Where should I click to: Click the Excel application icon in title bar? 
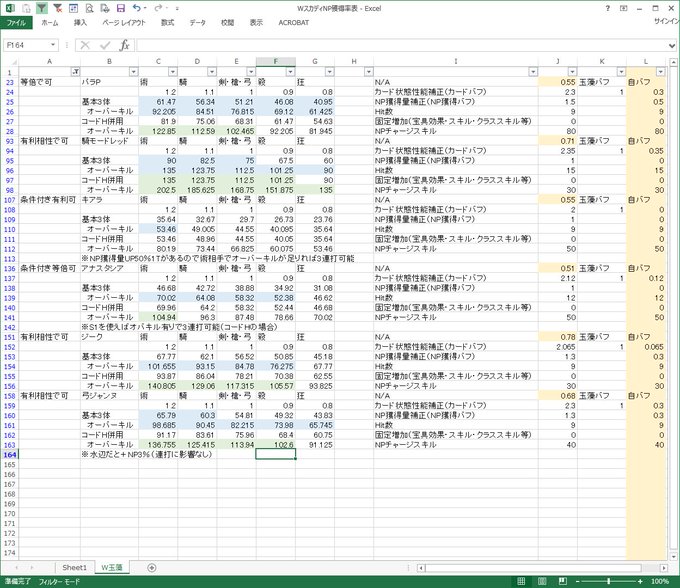[x=10, y=8]
